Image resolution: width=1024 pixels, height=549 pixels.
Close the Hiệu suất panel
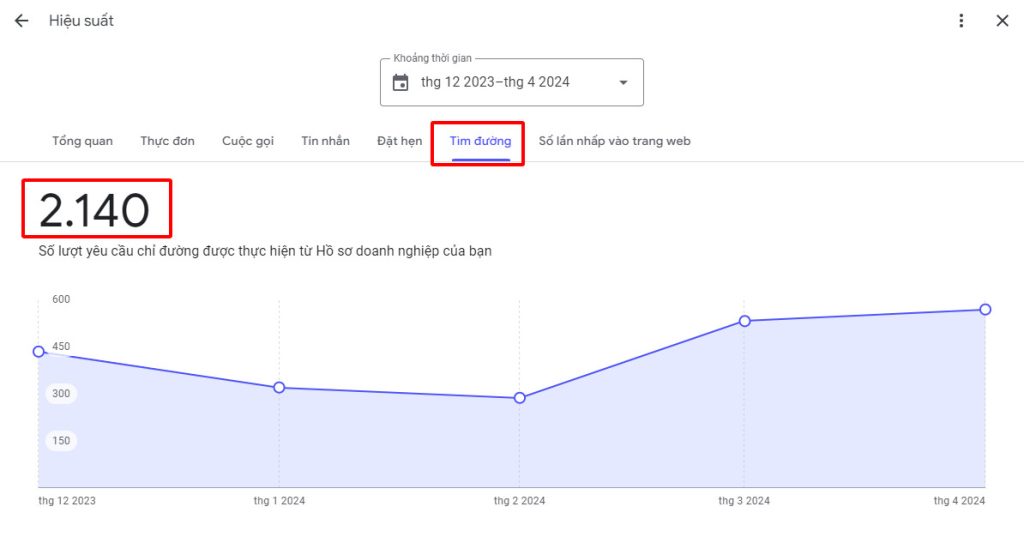(x=1002, y=21)
